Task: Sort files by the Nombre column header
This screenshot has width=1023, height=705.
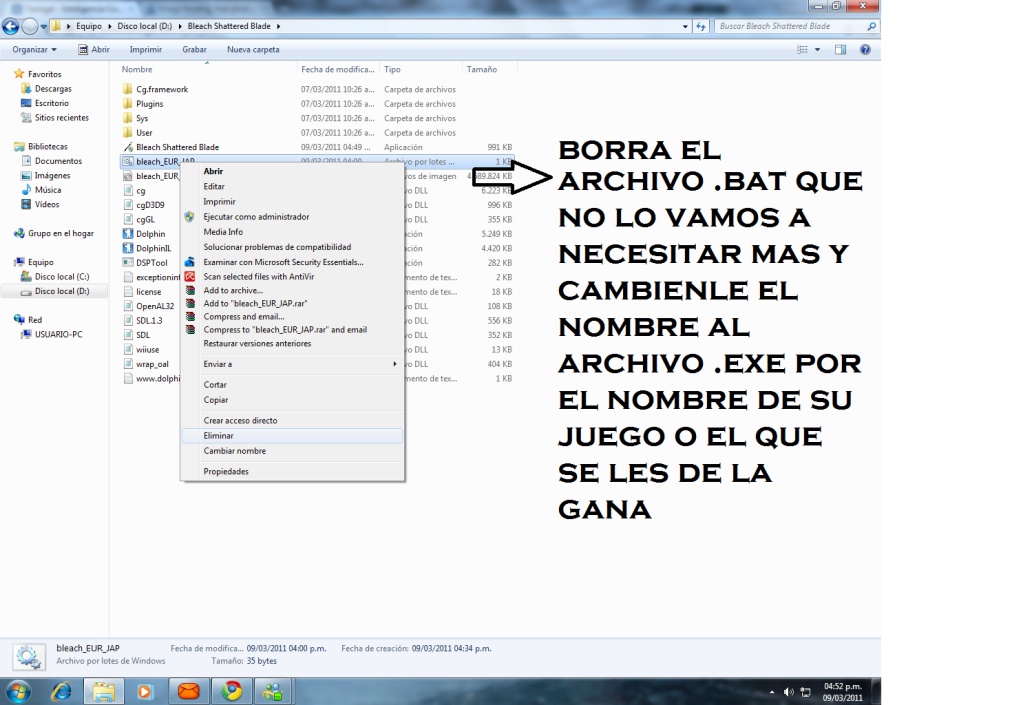Action: tap(207, 69)
